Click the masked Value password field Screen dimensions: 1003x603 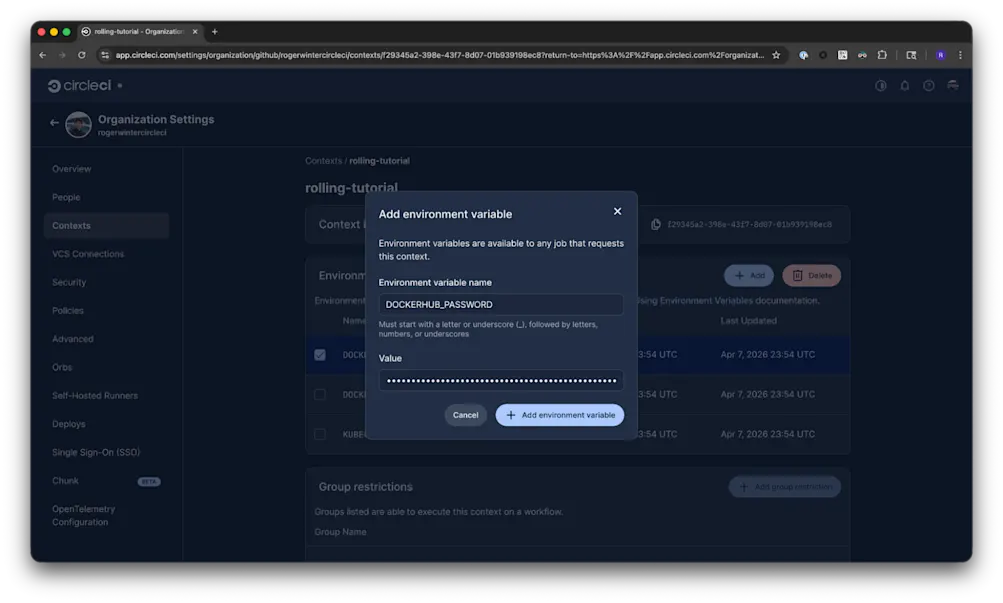(500, 380)
